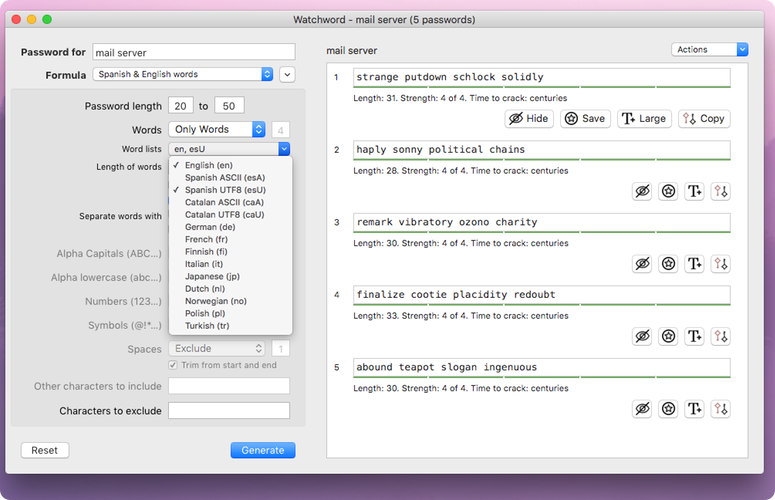The image size is (775, 500).
Task: Hide password 2 with the eye icon
Action: point(643,191)
